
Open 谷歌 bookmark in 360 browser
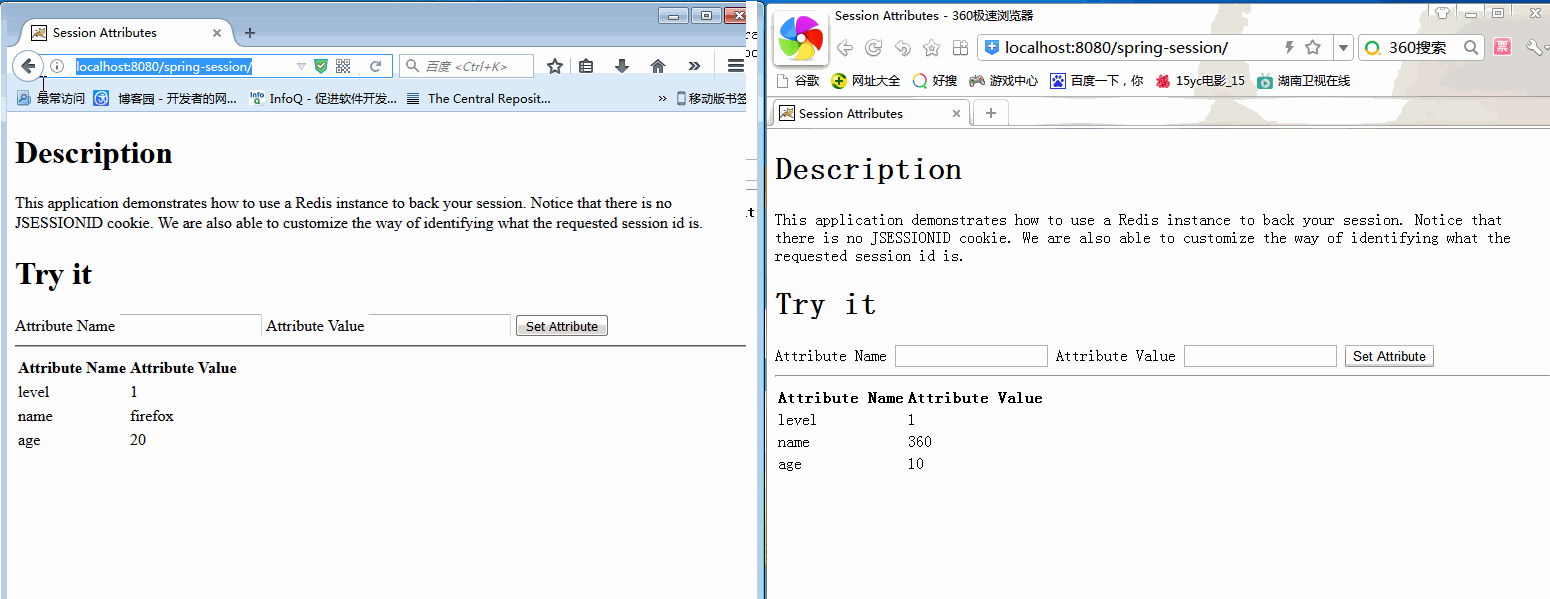pos(799,81)
